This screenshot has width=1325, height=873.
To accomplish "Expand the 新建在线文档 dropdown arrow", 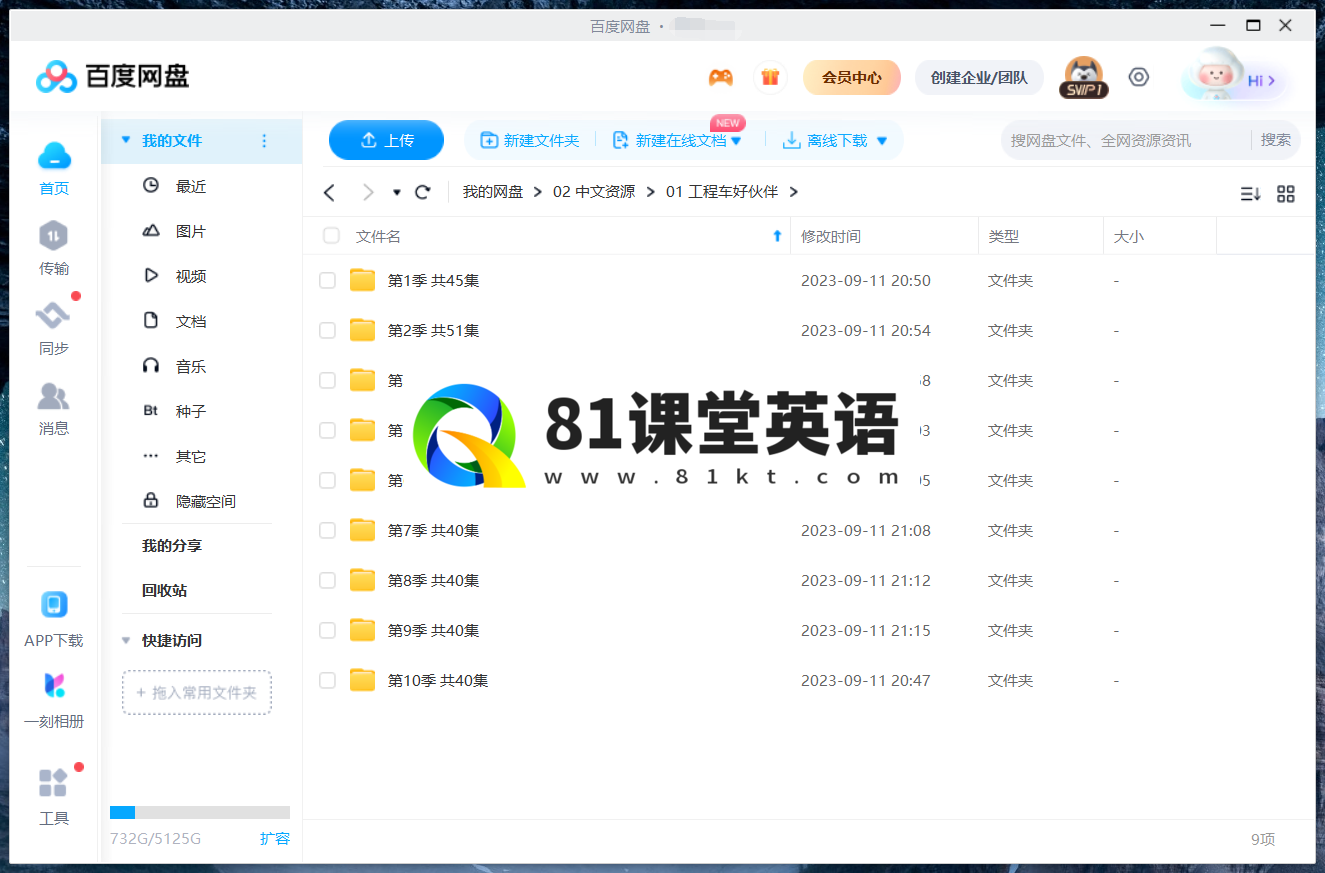I will [x=736, y=141].
